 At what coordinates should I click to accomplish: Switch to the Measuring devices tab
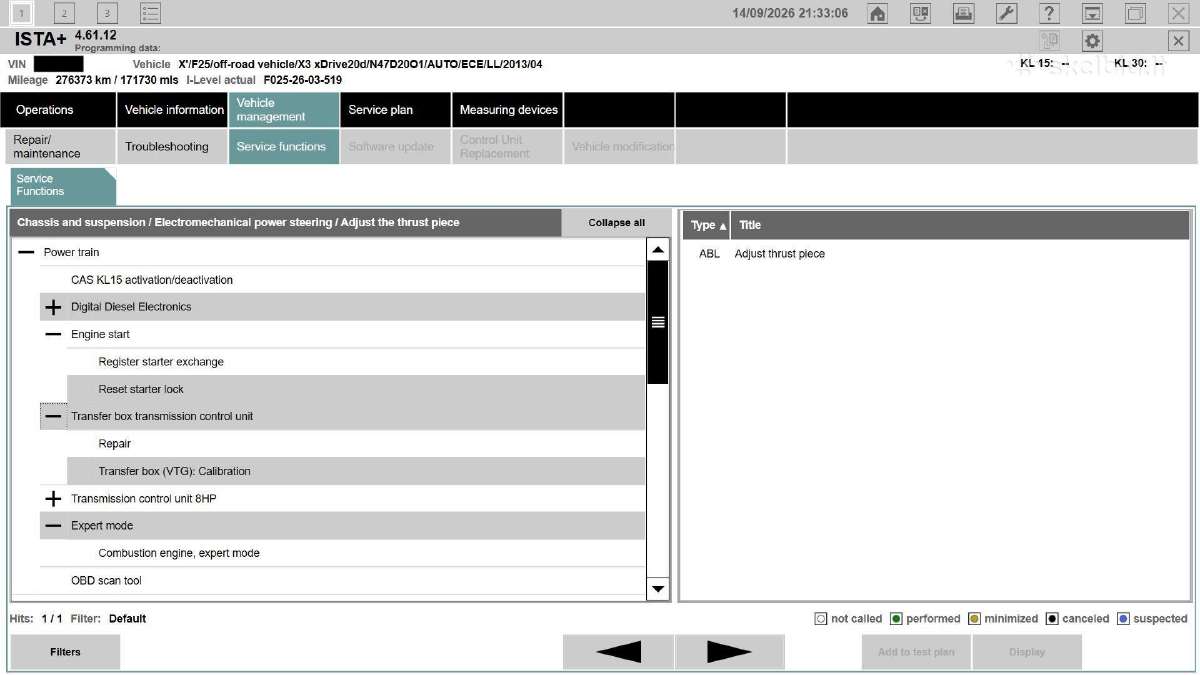[508, 110]
